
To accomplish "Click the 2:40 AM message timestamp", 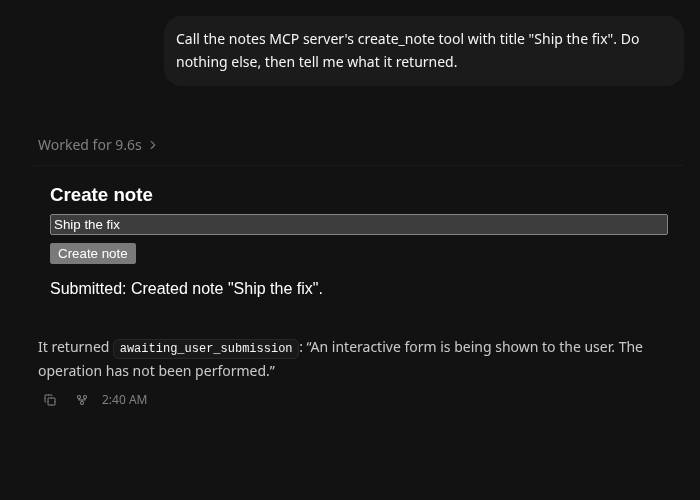I will click(x=124, y=400).
